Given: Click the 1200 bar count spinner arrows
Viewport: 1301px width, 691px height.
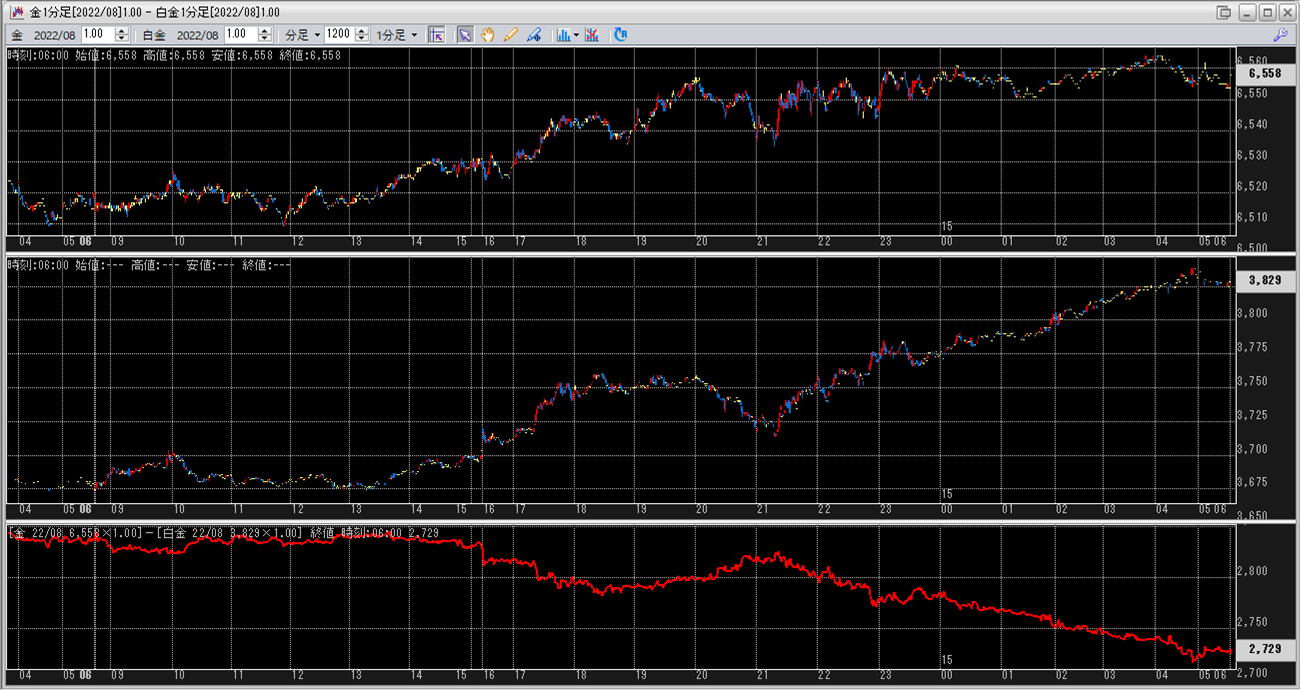Looking at the screenshot, I should coord(362,34).
